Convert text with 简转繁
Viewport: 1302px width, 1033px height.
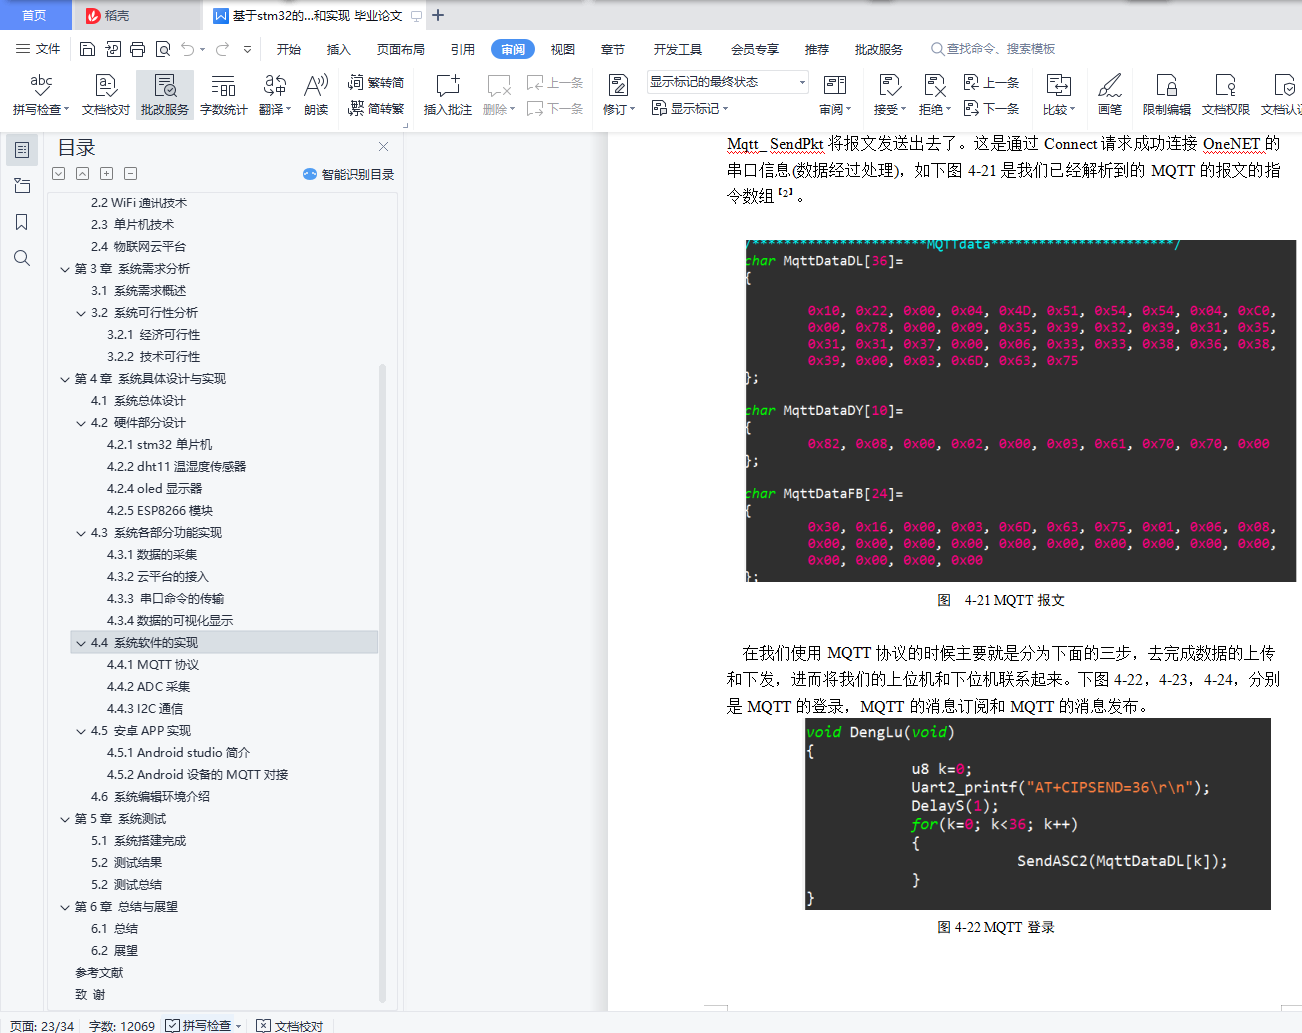coord(376,108)
